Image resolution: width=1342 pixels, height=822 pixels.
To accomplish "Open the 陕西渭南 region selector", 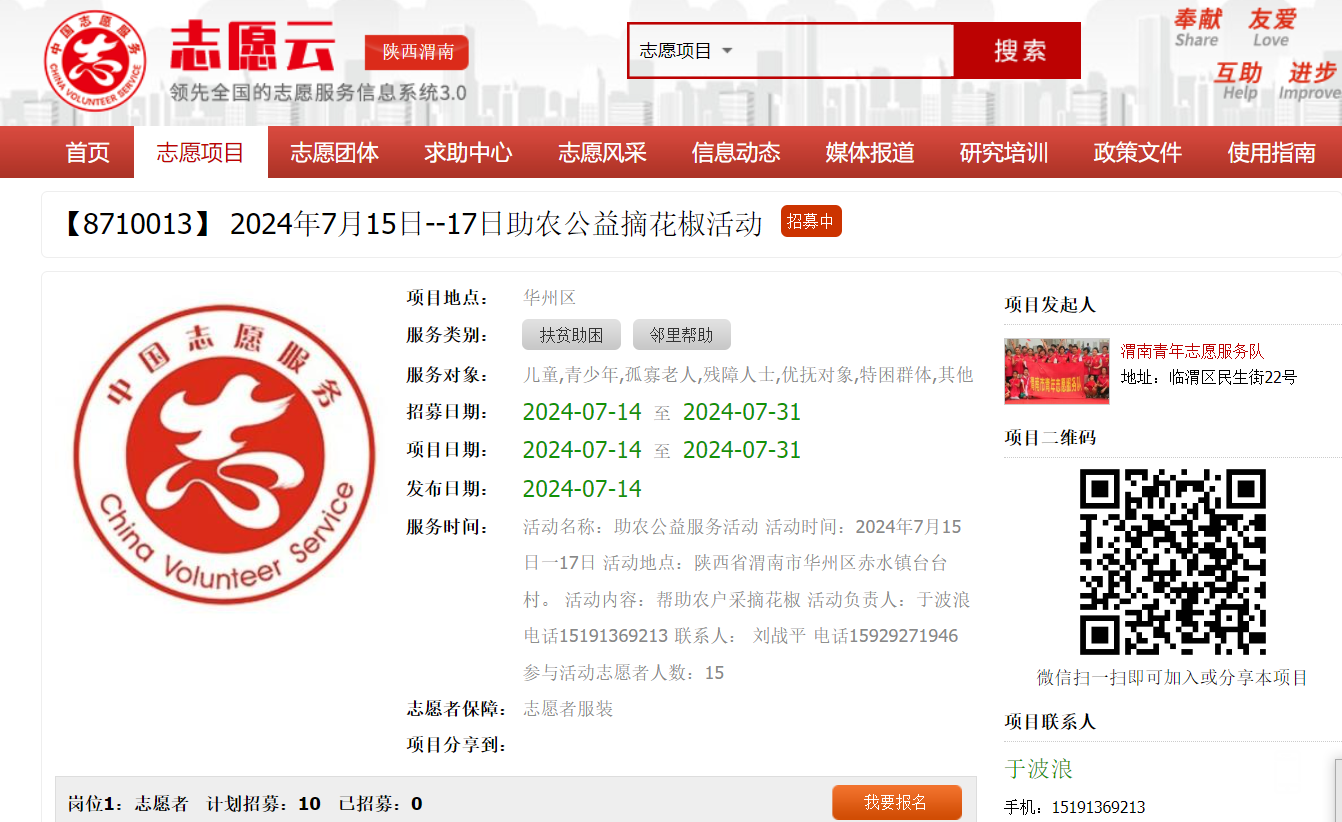I will pyautogui.click(x=417, y=52).
